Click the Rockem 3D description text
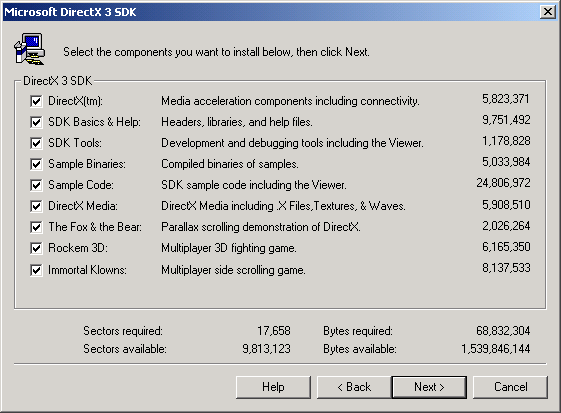 tap(229, 248)
